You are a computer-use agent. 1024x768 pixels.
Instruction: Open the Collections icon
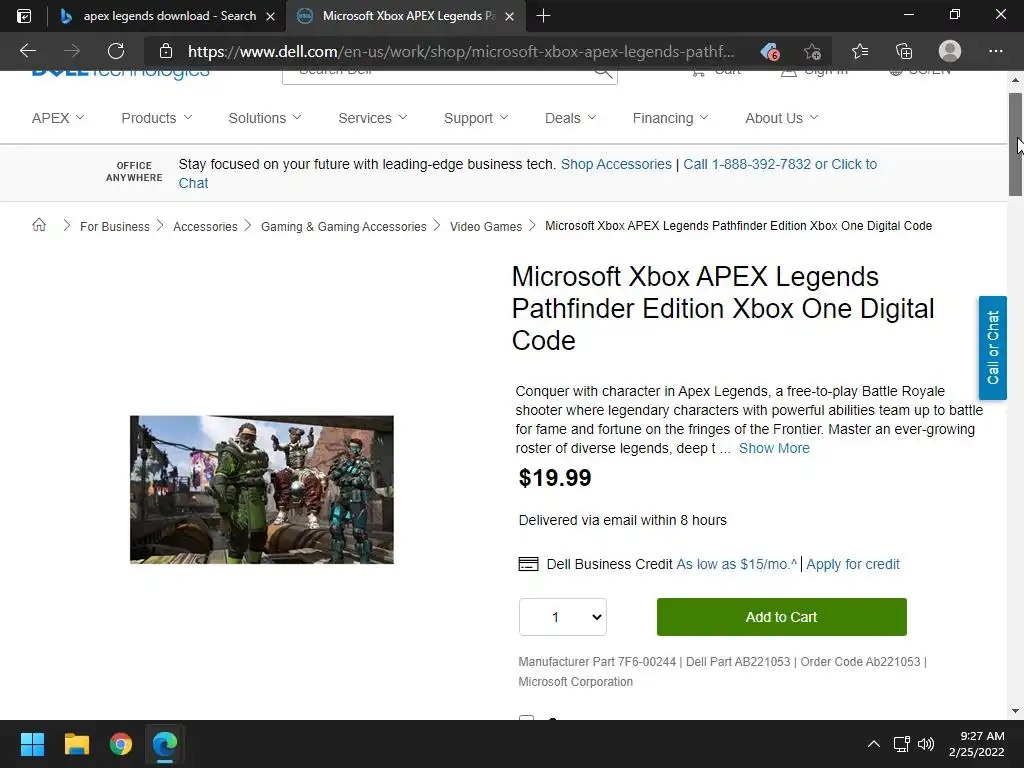[x=904, y=51]
